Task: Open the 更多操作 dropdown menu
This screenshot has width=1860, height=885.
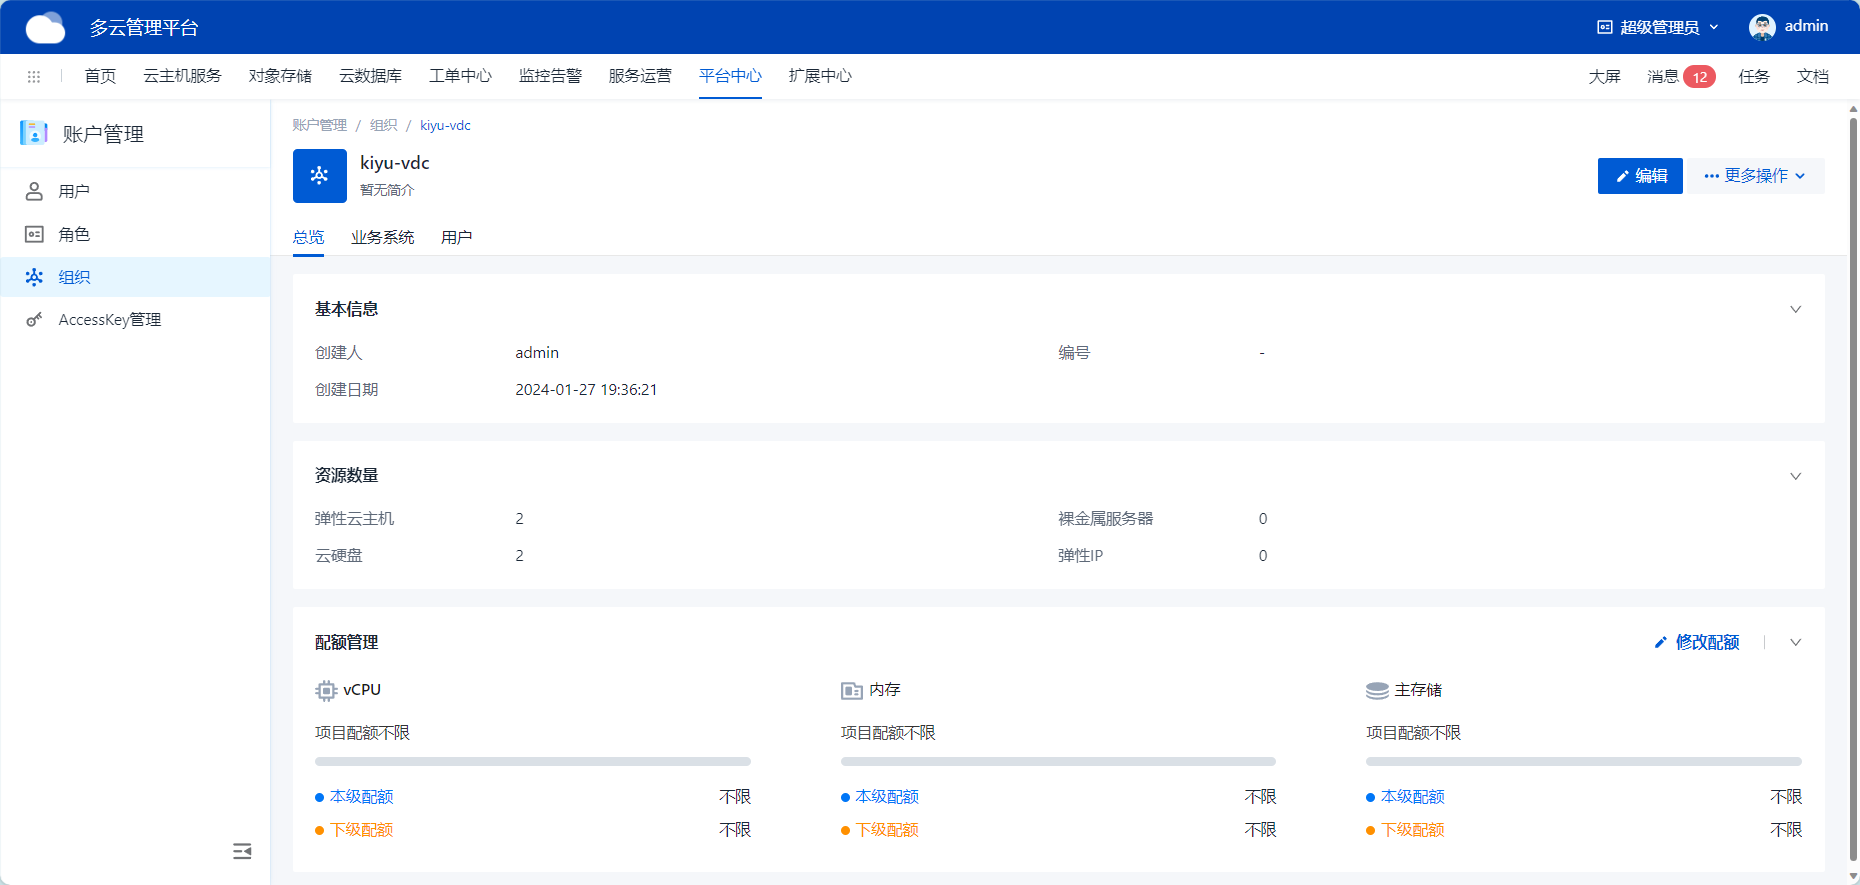Action: click(1755, 176)
